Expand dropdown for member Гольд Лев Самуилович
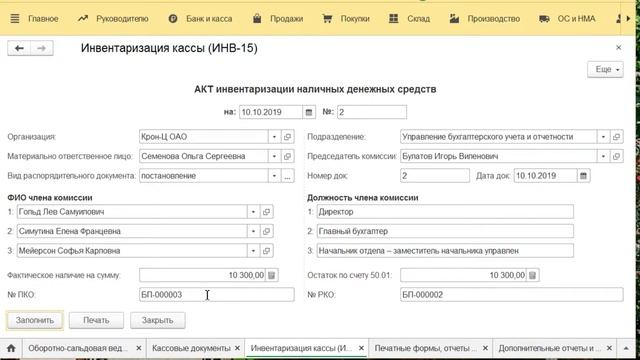This screenshot has width=640, height=360. (x=253, y=212)
